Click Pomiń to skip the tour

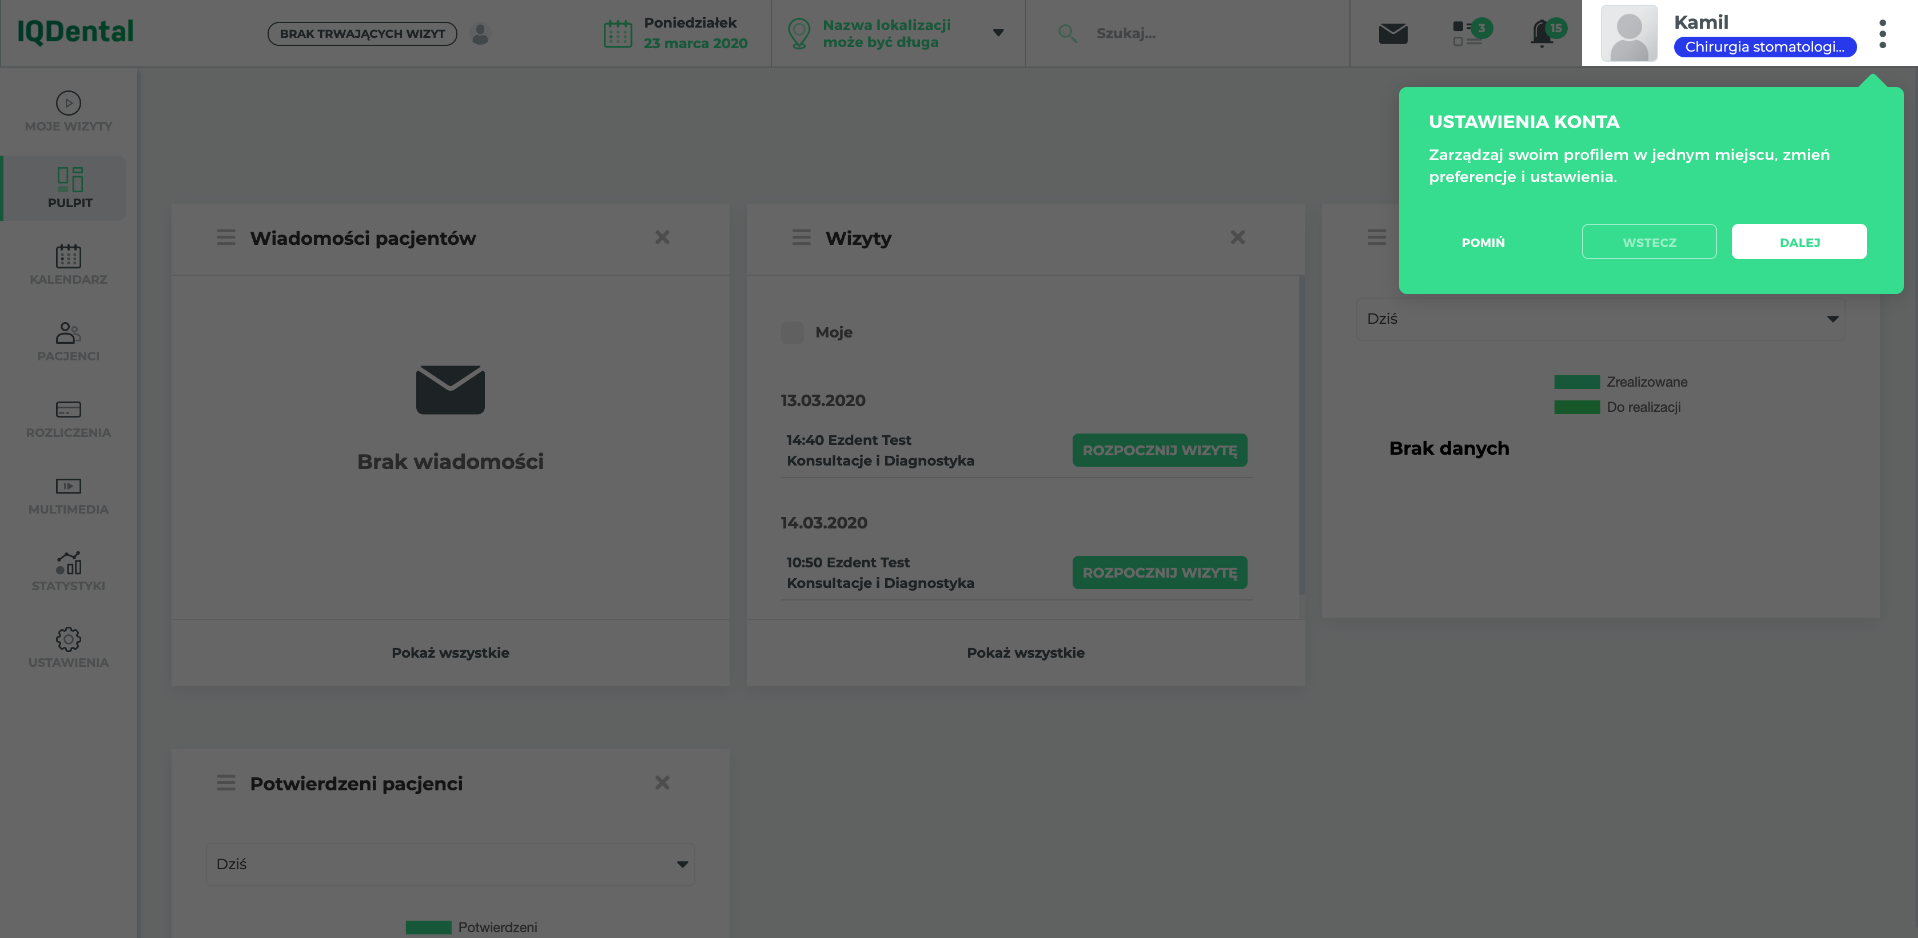(x=1483, y=242)
